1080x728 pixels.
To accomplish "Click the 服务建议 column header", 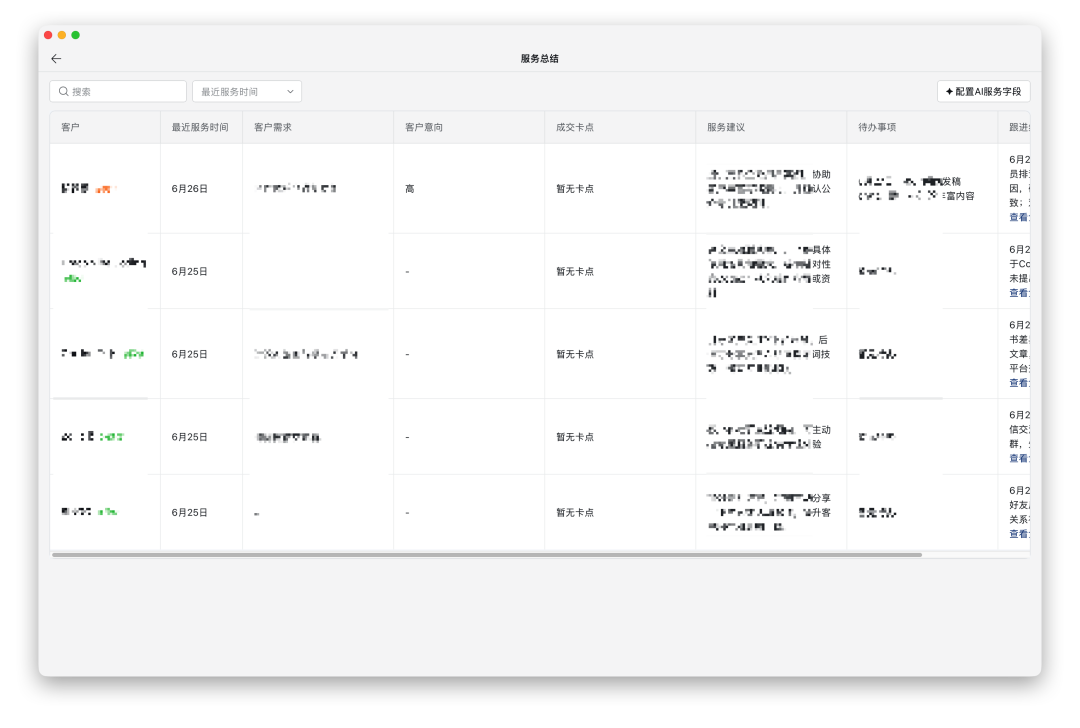I will (x=726, y=127).
